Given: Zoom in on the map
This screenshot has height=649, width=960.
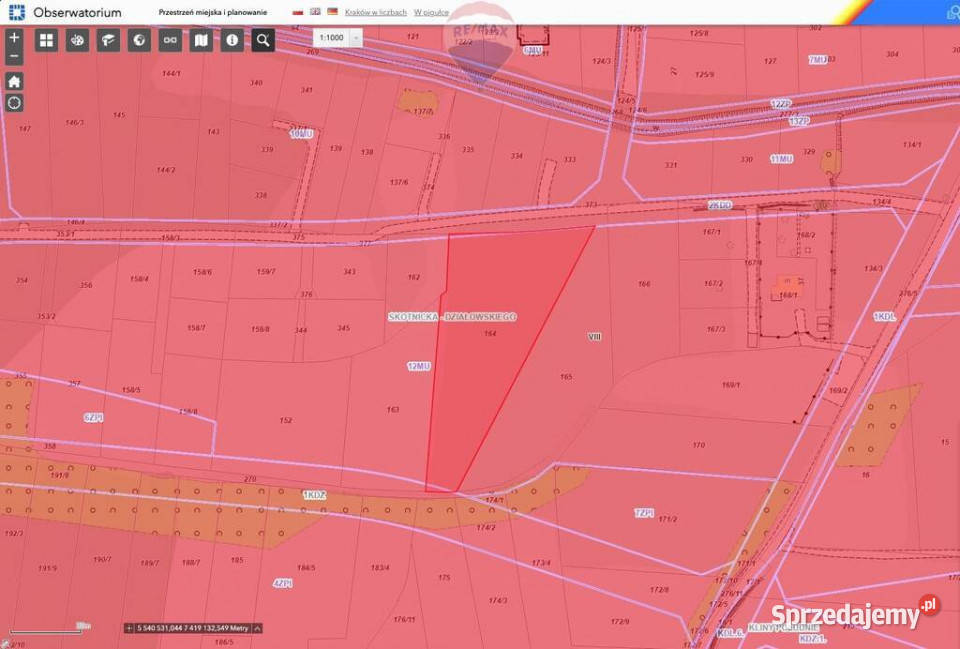Looking at the screenshot, I should (x=14, y=37).
